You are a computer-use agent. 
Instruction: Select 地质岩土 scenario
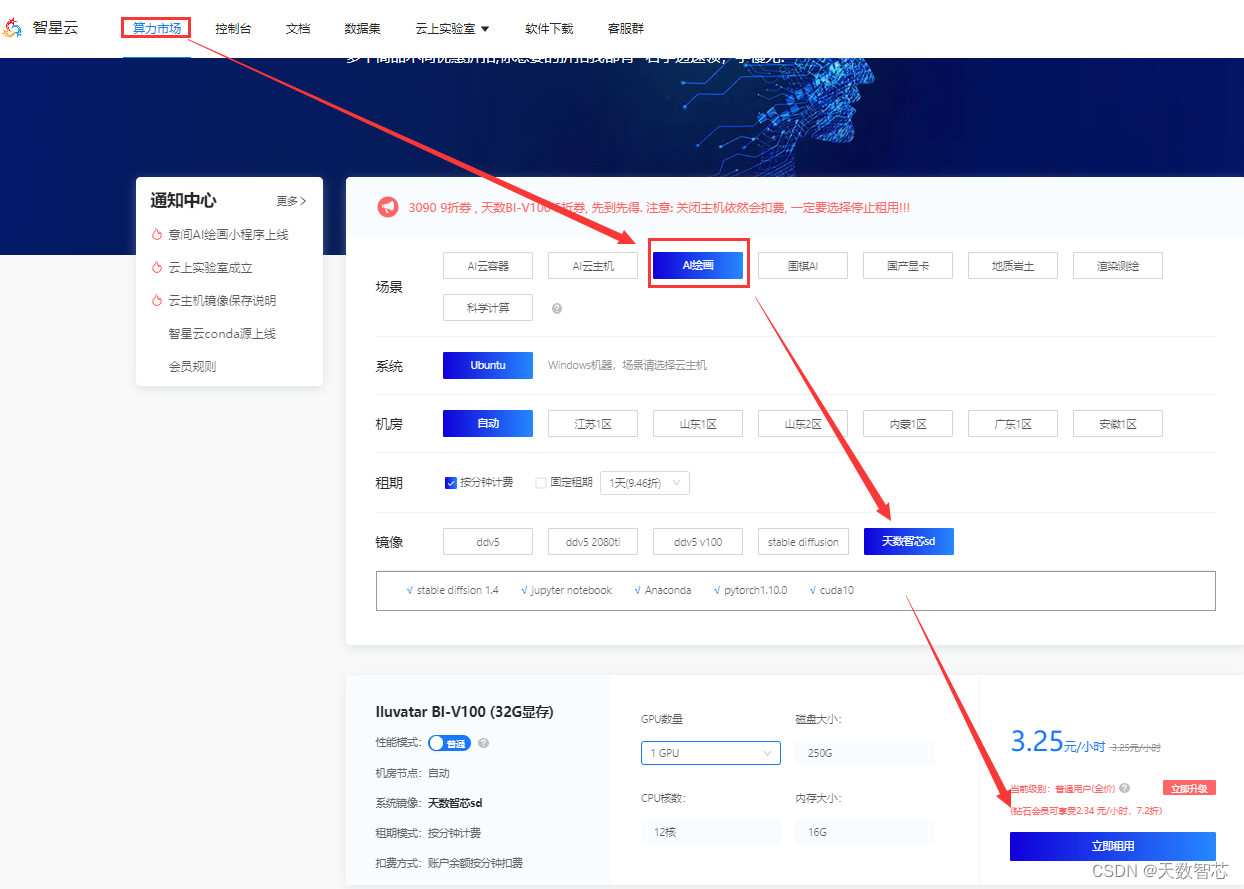pyautogui.click(x=1013, y=266)
